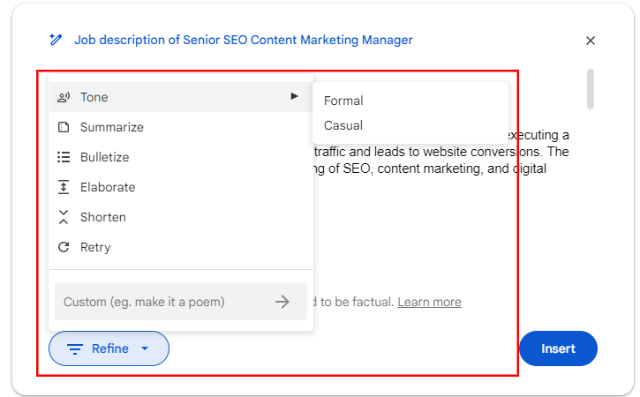
Task: Select Retry from the refine menu
Action: (x=180, y=247)
